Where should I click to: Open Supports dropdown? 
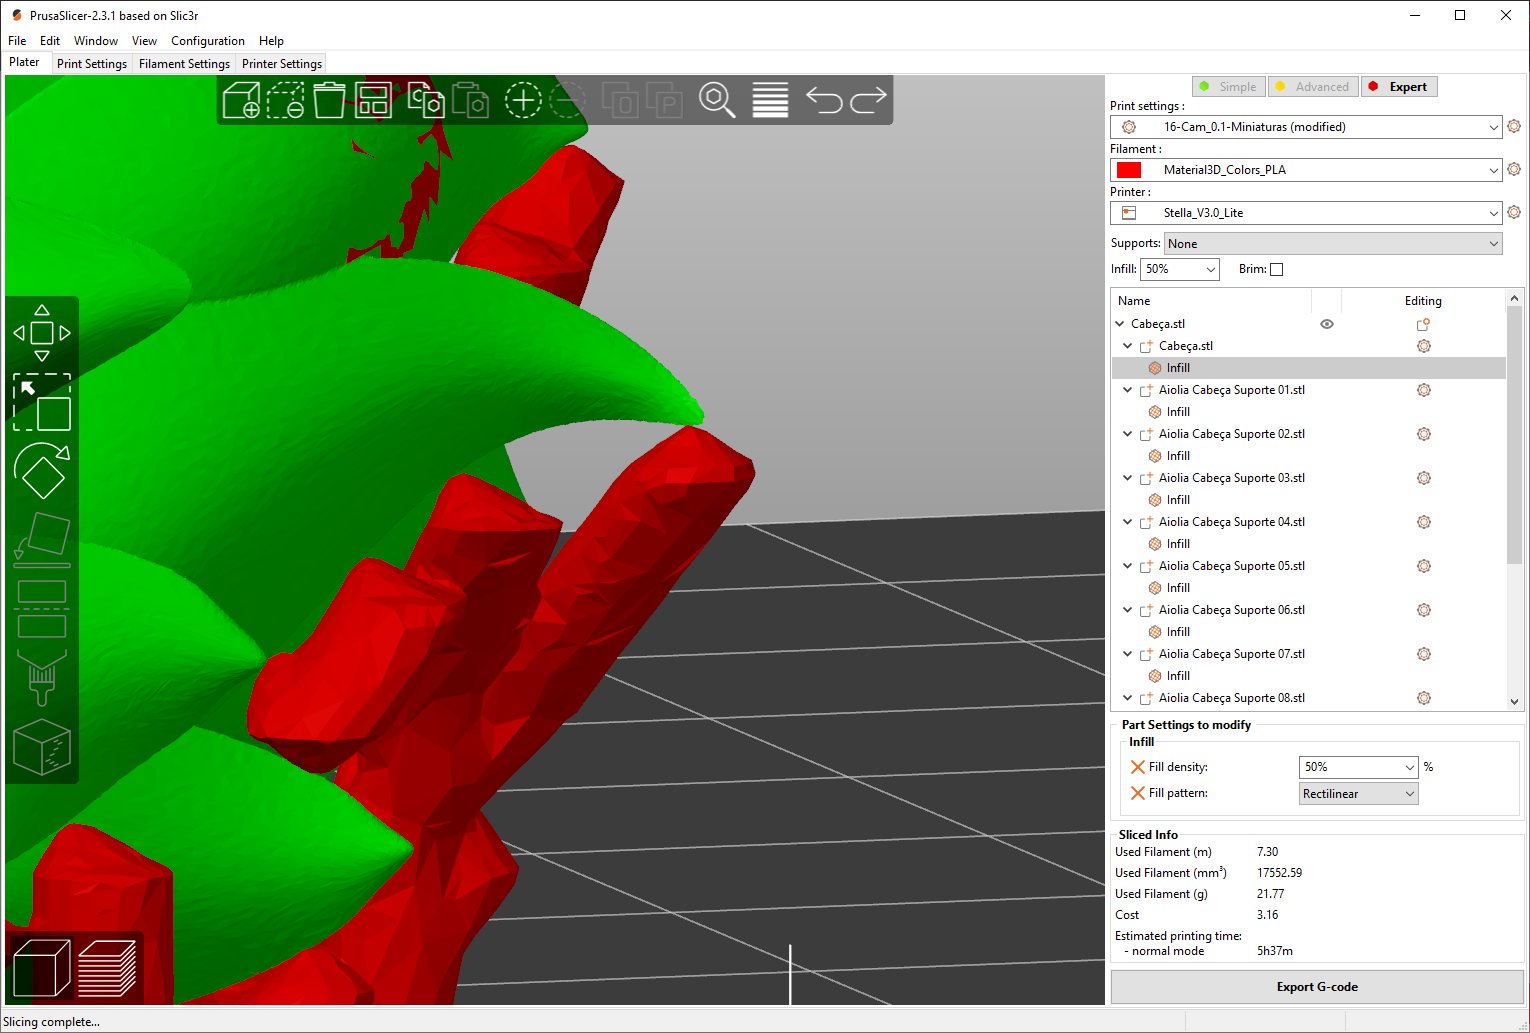point(1333,244)
